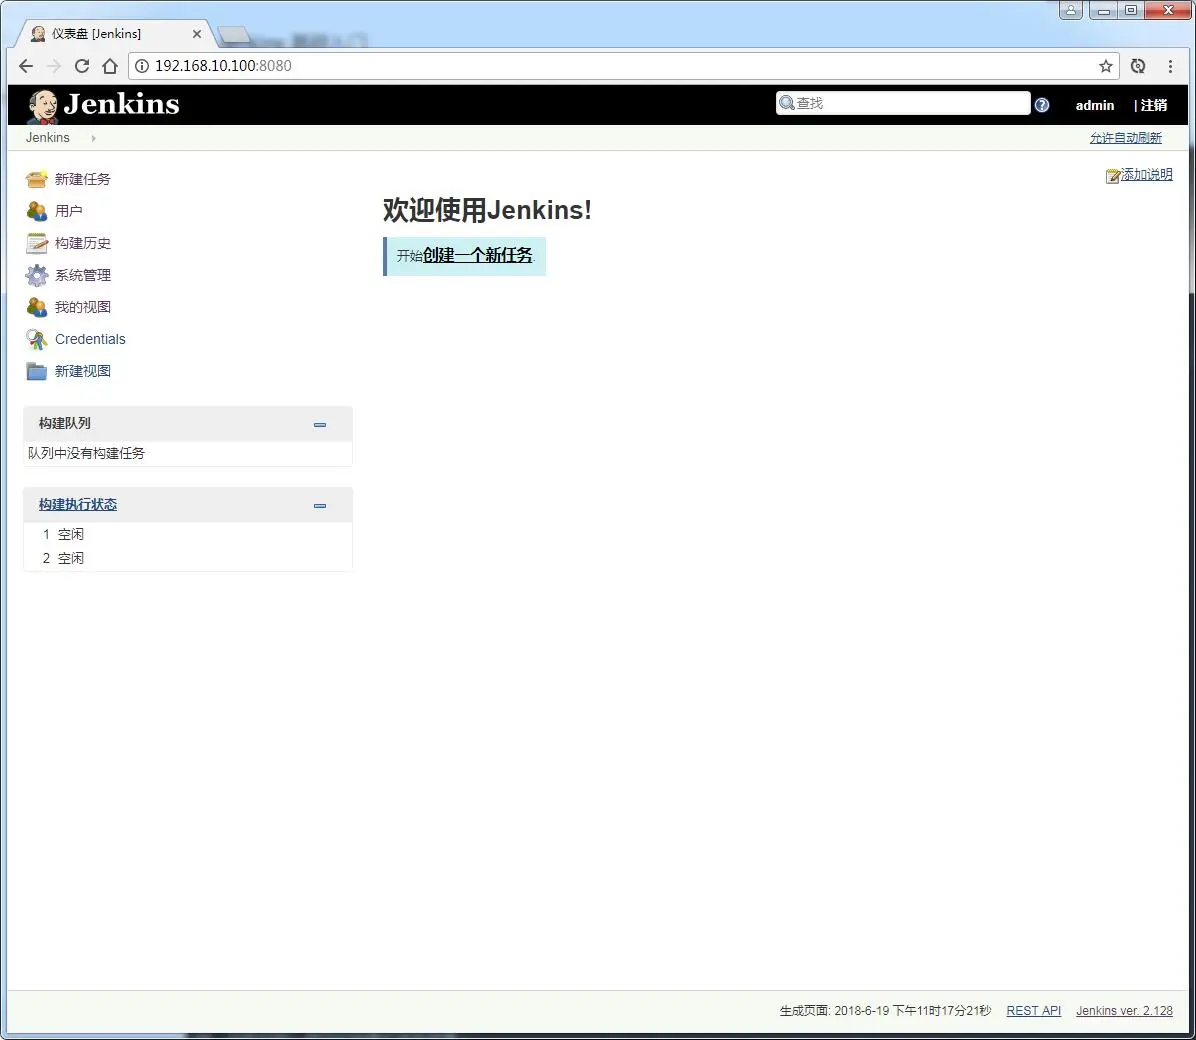Viewport: 1196px width, 1040px height.
Task: Click the forward navigation arrow
Action: (53, 66)
